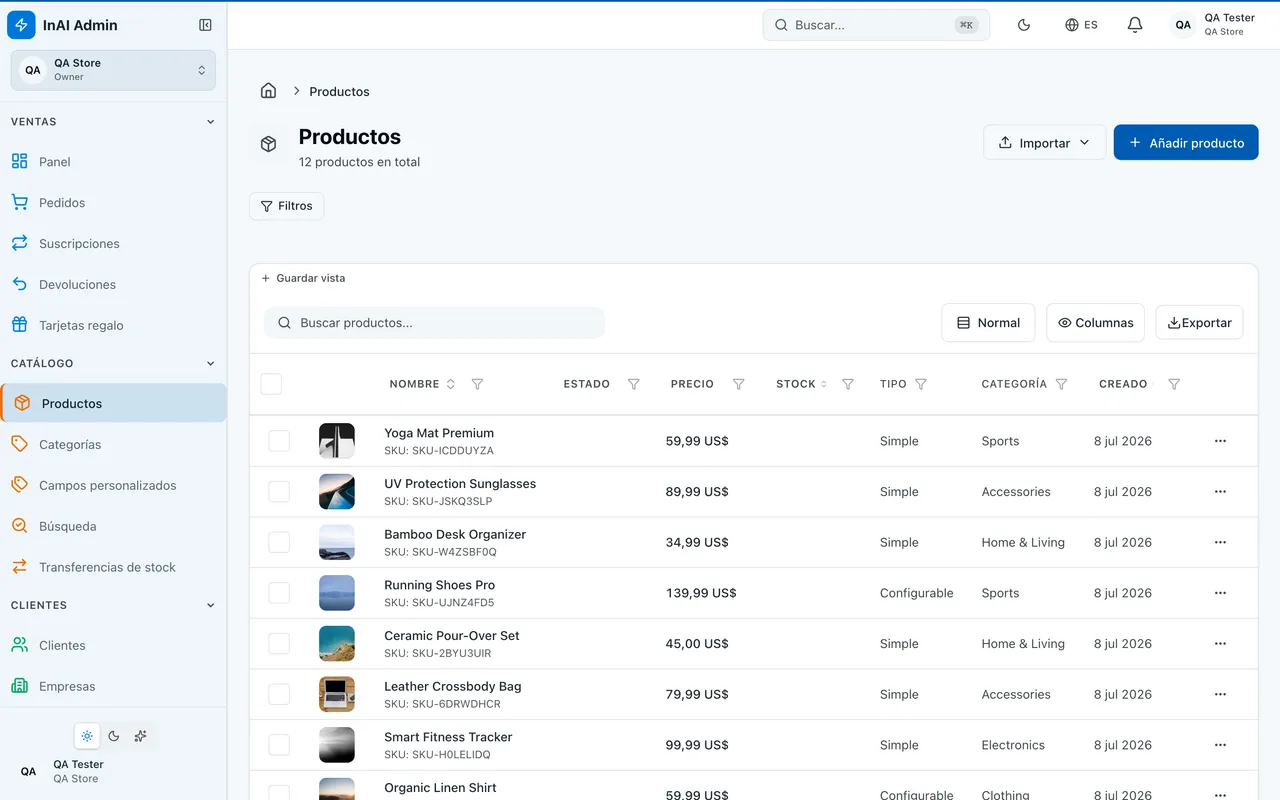This screenshot has height=800, width=1280.
Task: Check the Yoga Mat Premium row checkbox
Action: click(279, 441)
